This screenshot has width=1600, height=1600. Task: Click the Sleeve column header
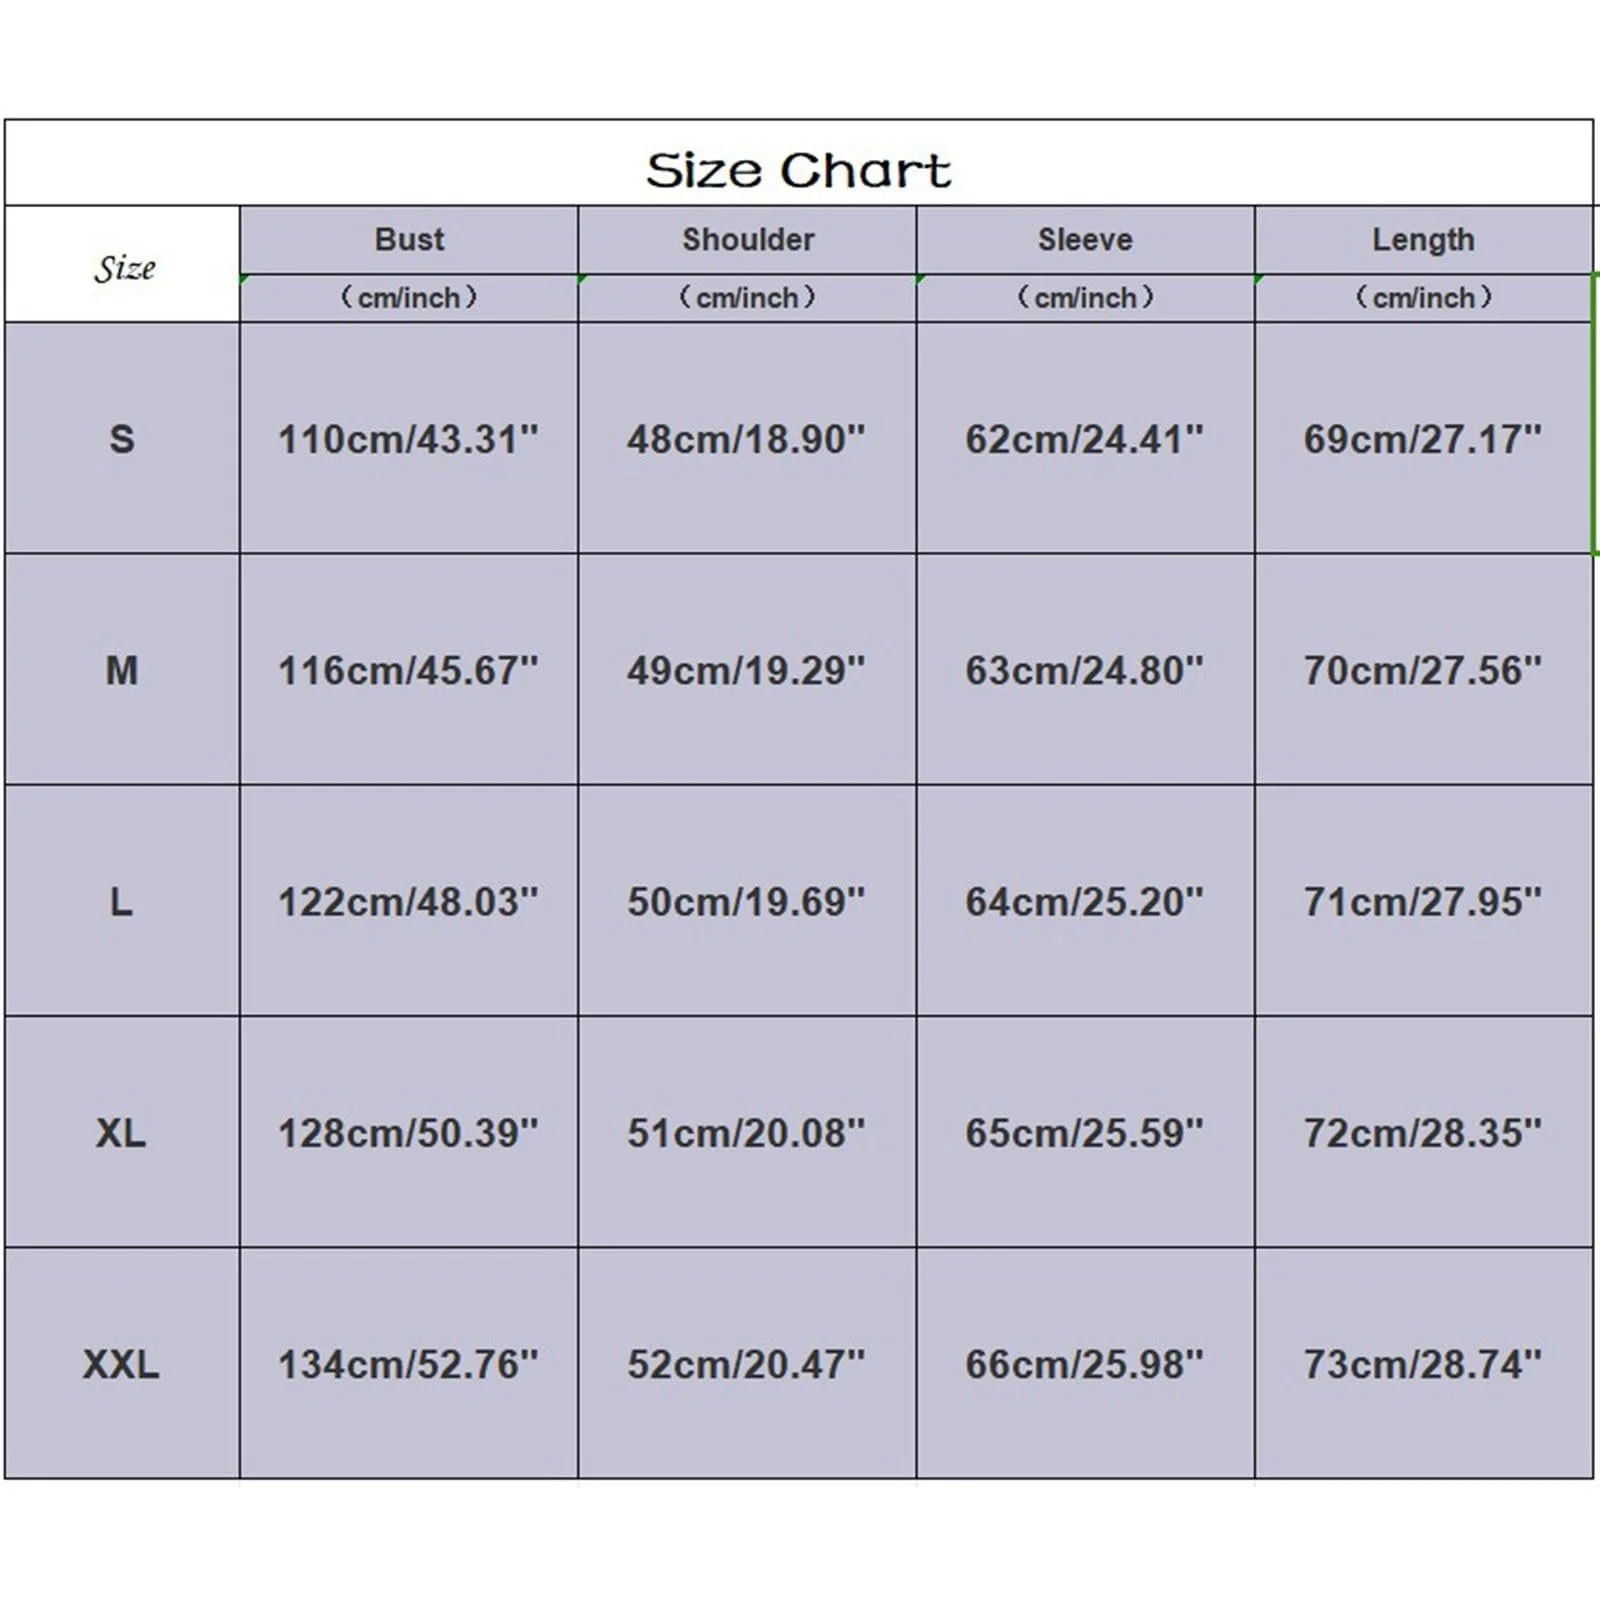tap(1085, 240)
